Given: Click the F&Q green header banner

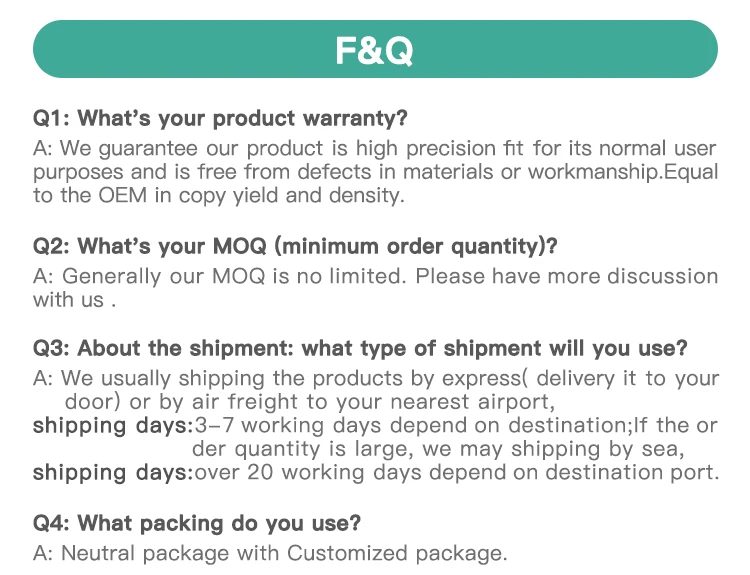Looking at the screenshot, I should (375, 49).
